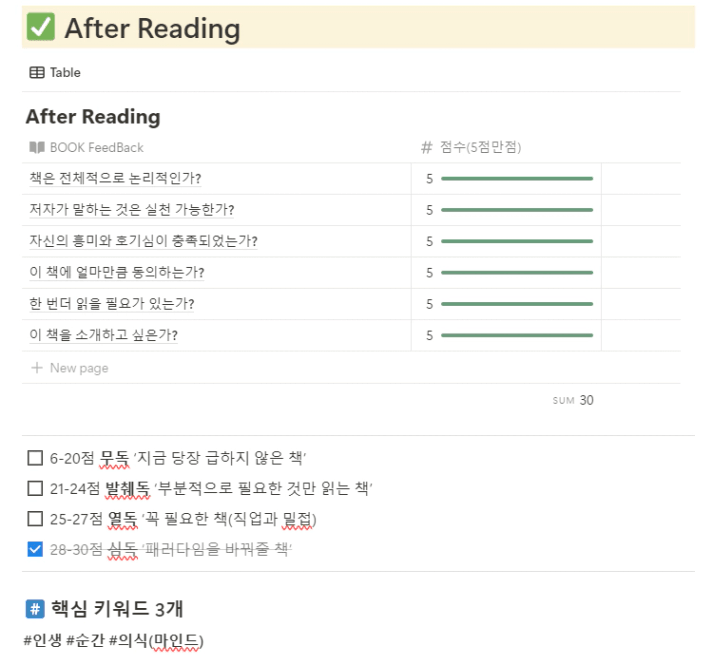The height and width of the screenshot is (665, 713).
Task: Click the plus icon for New page
Action: point(37,368)
